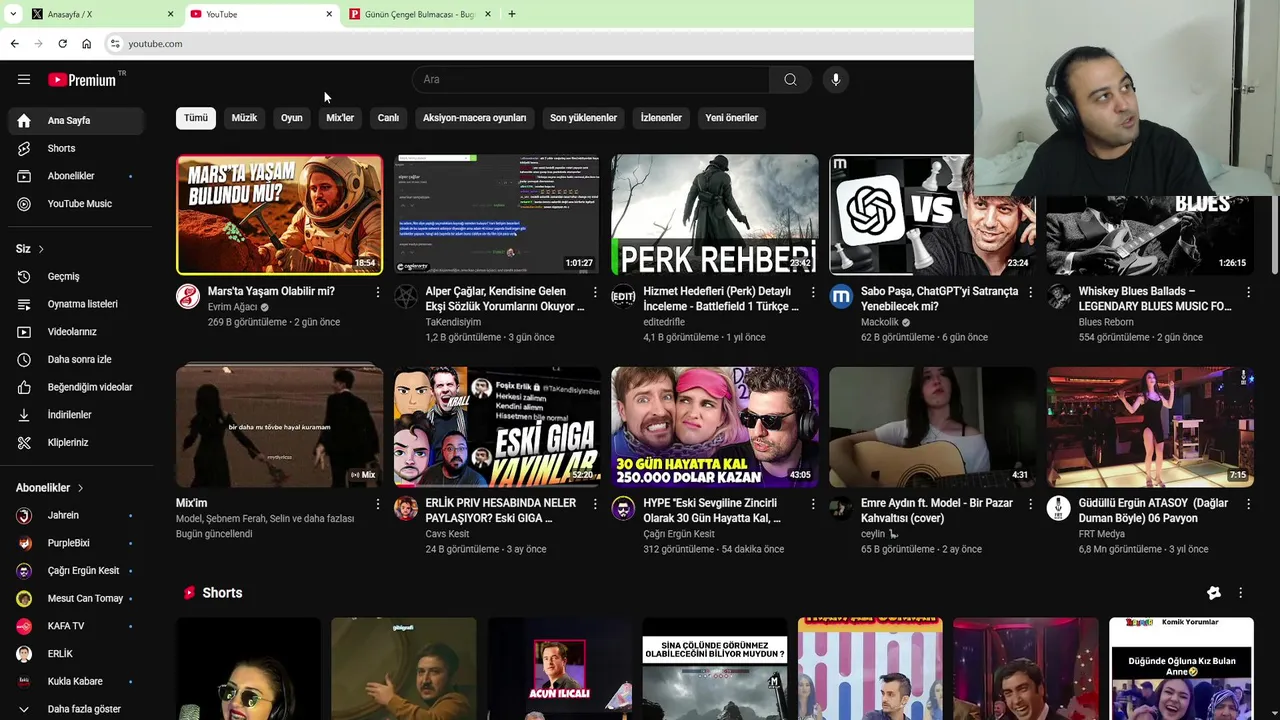Select the Canlı filter chip
Viewport: 1280px width, 720px height.
click(x=388, y=118)
